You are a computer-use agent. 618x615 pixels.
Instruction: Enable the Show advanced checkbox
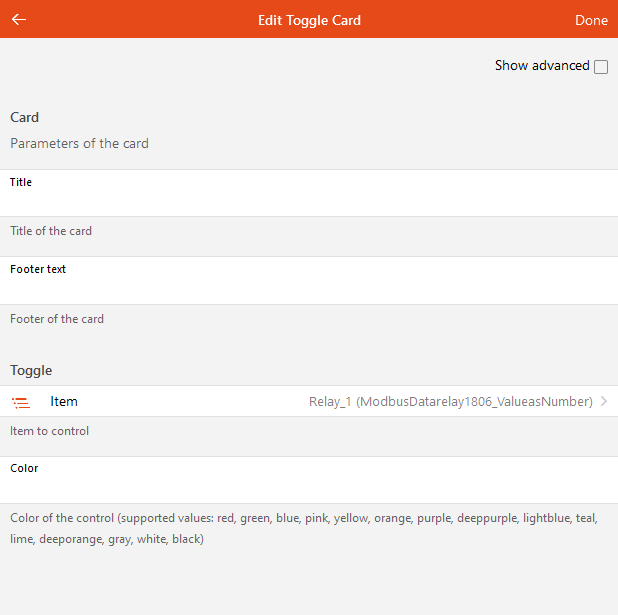point(601,67)
